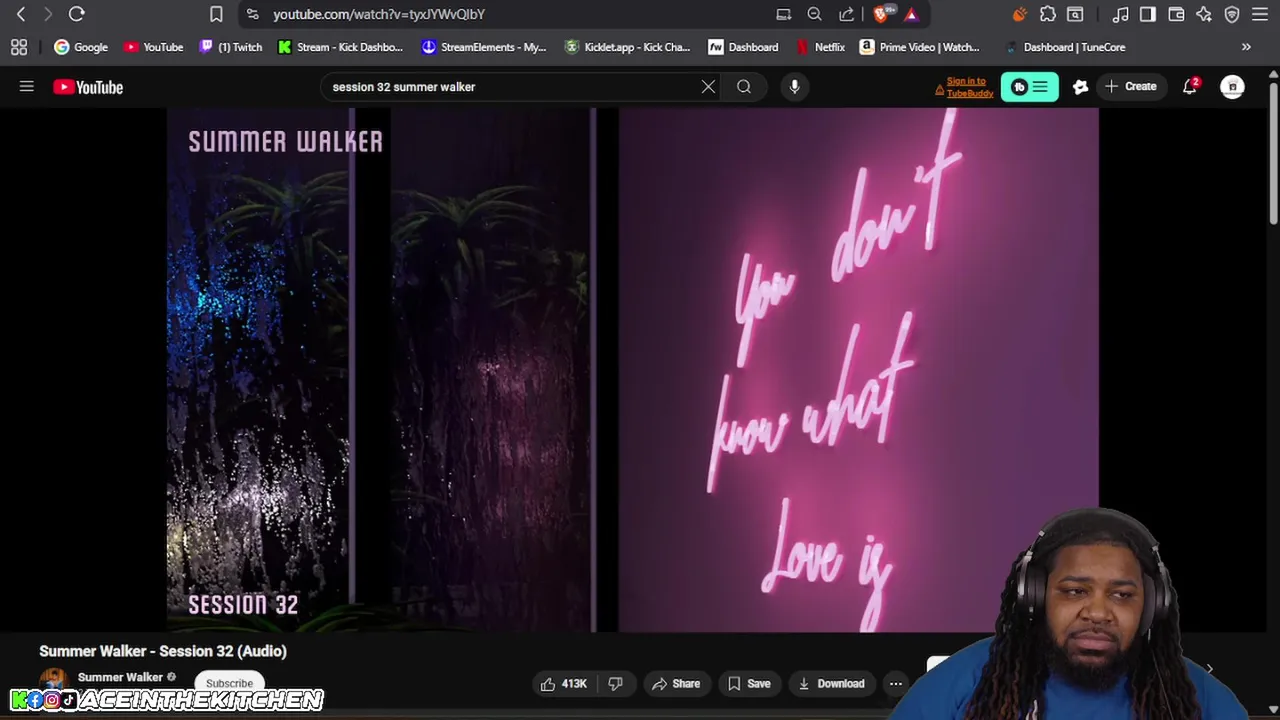1280x720 pixels.
Task: Click the media control music note icon
Action: tap(1121, 14)
